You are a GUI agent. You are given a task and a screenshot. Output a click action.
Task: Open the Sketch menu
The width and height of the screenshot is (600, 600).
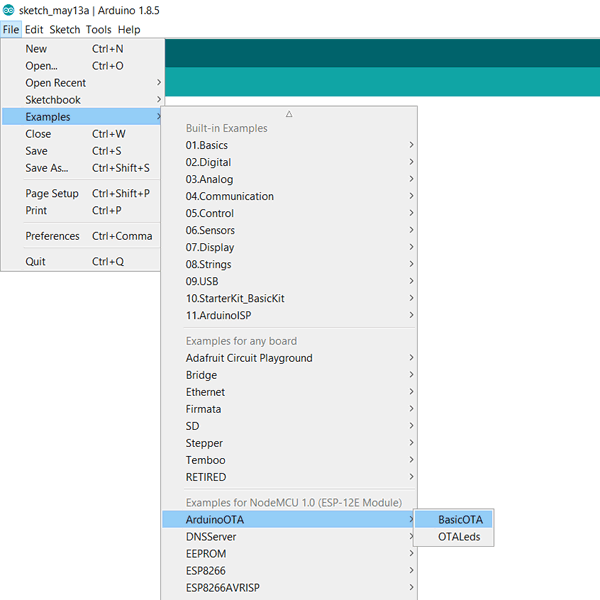65,30
